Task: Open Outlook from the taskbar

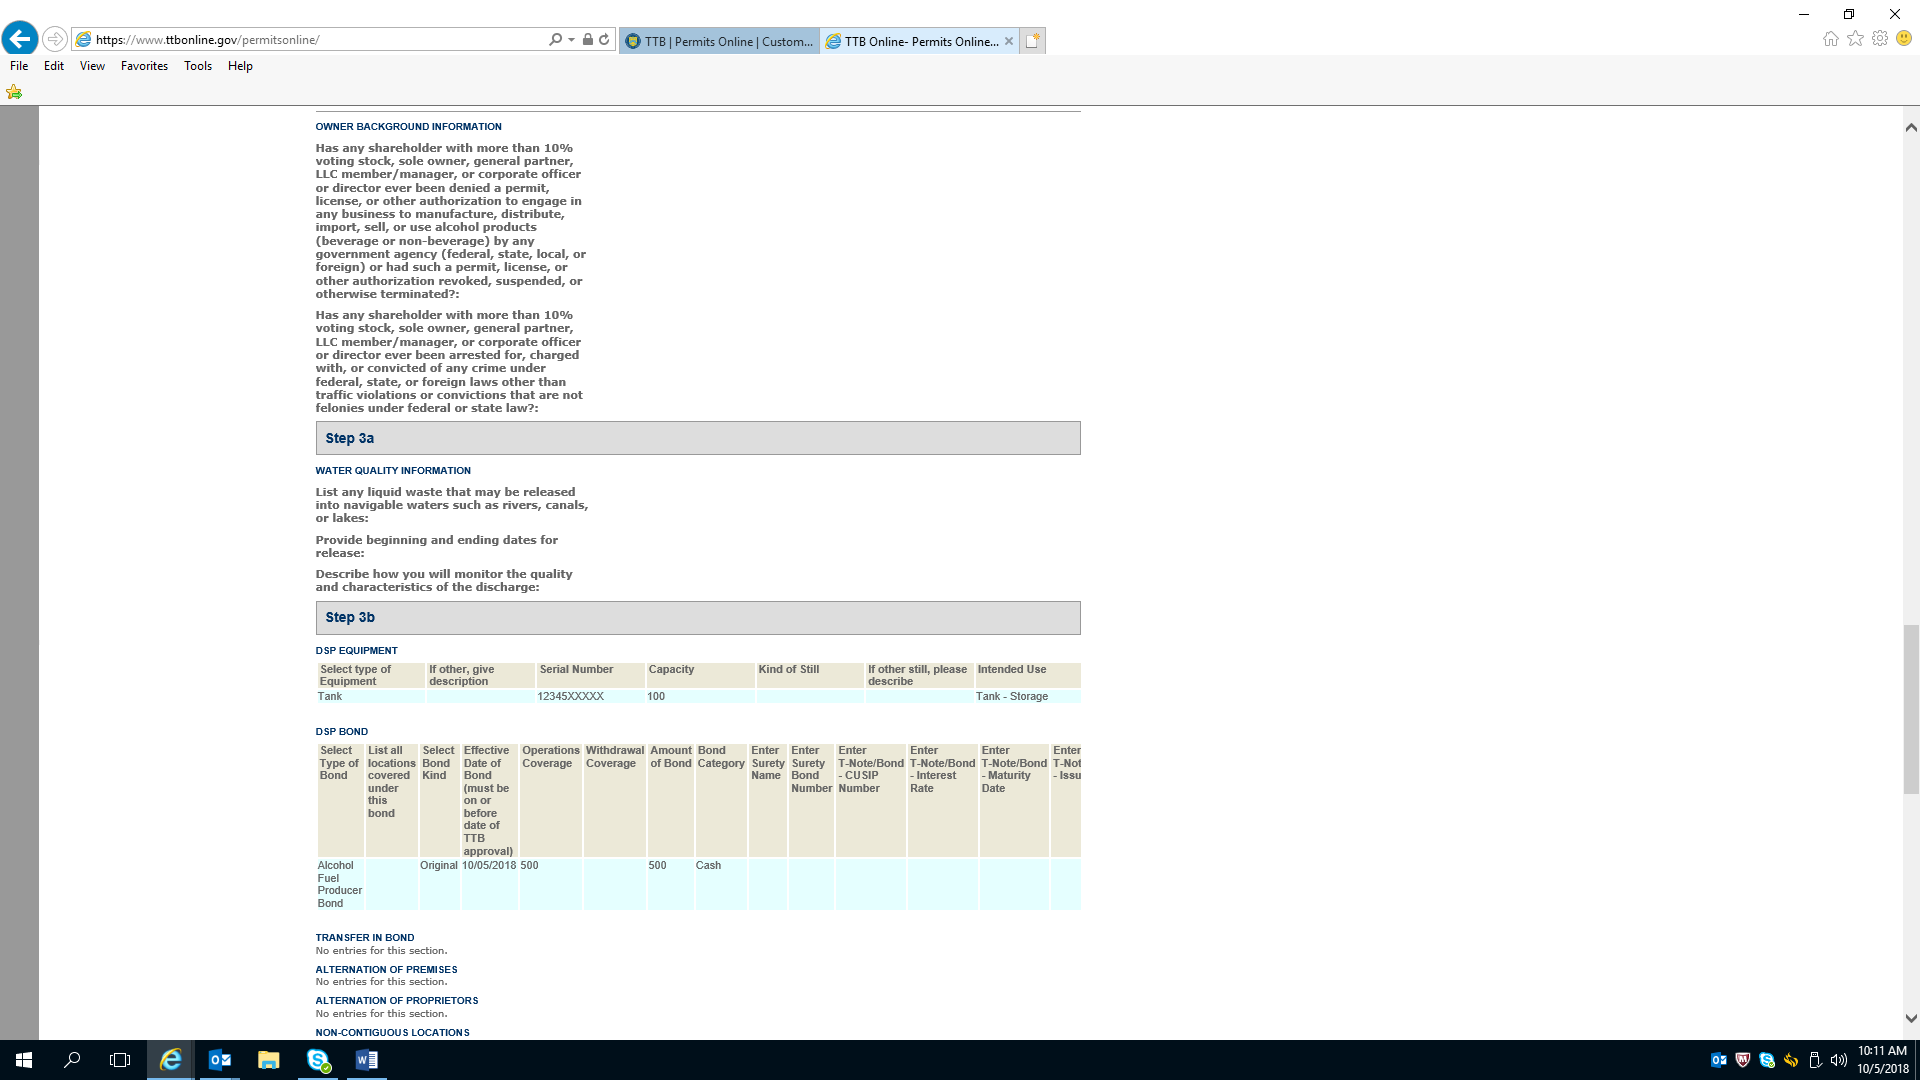Action: [219, 1060]
